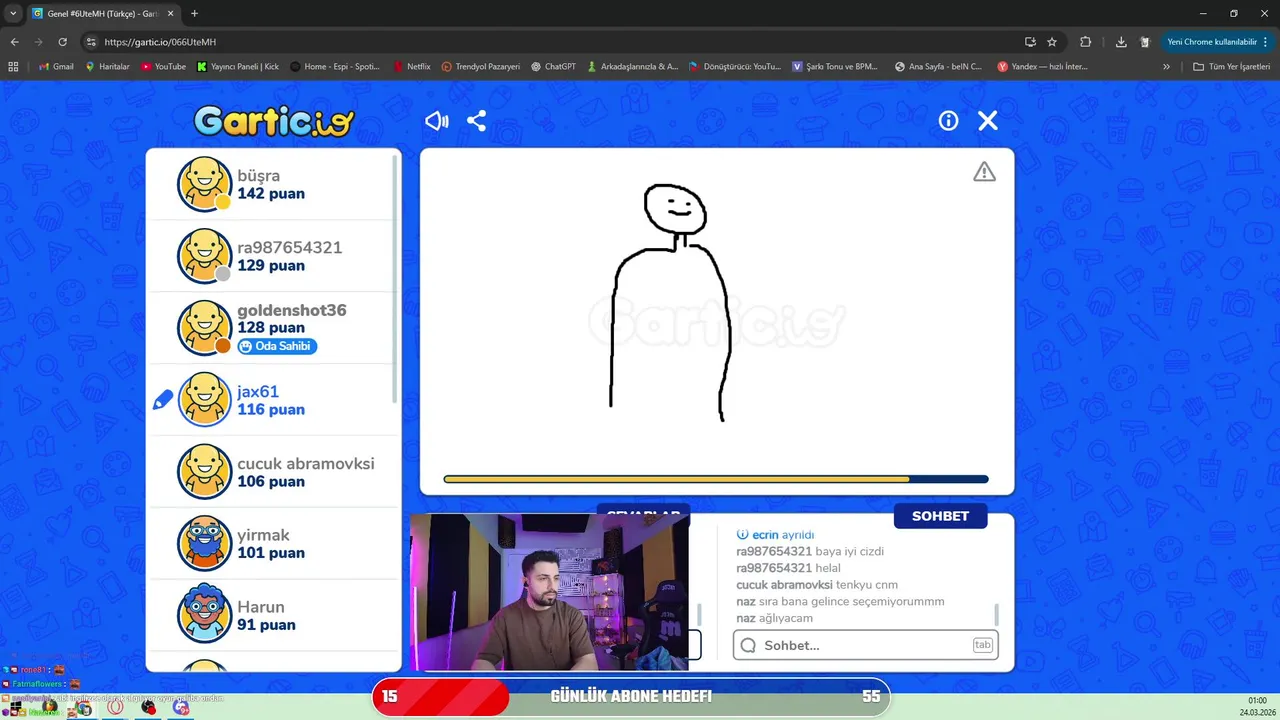Open the Yandex bookmark
The image size is (1280, 720).
(1042, 66)
